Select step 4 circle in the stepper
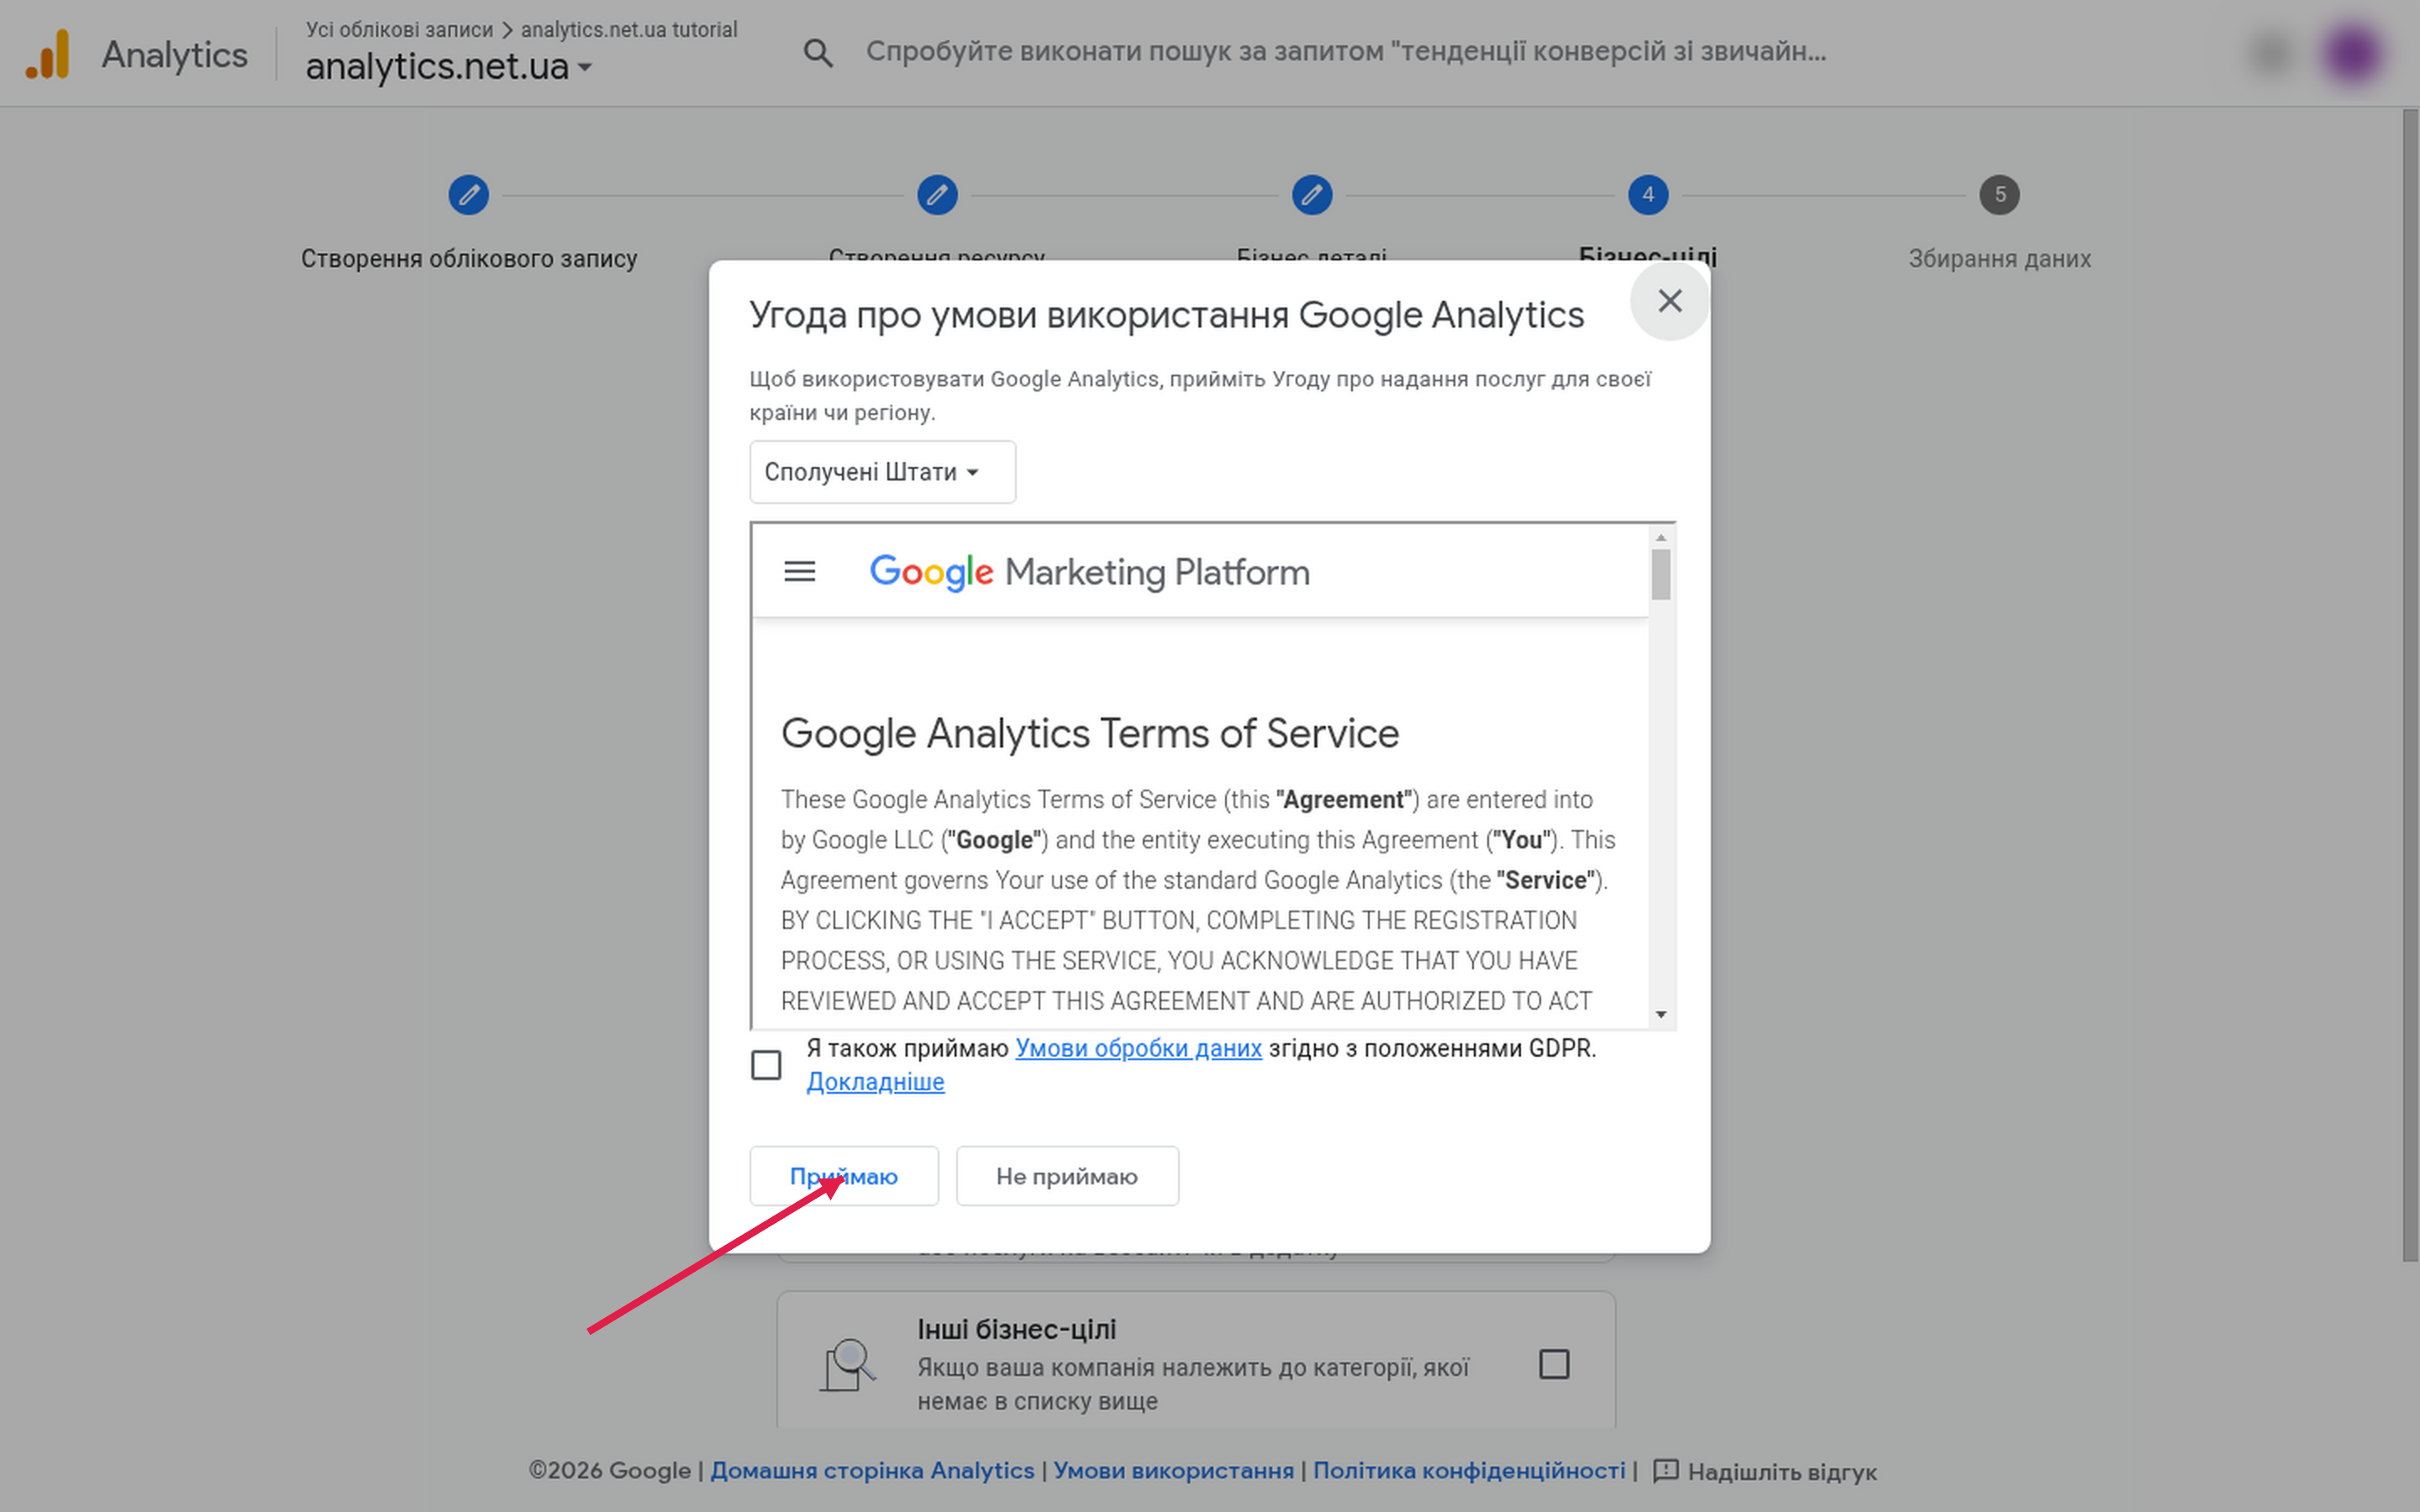The height and width of the screenshot is (1512, 2420). tap(1647, 194)
